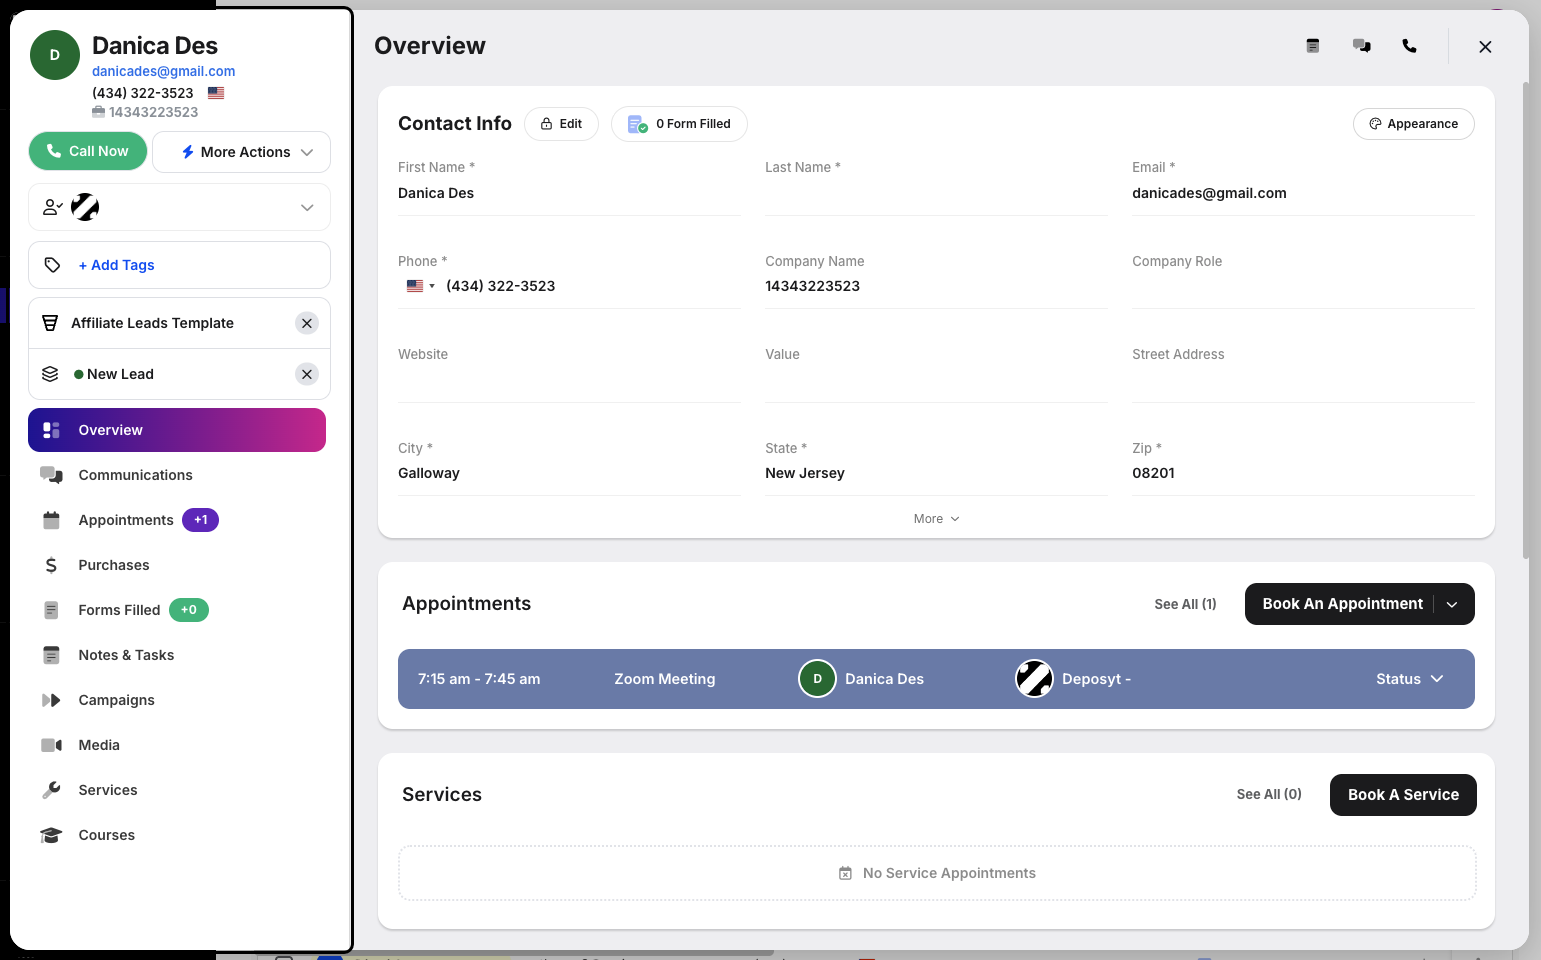Open Book An Appointment dropdown arrow

pyautogui.click(x=1453, y=604)
